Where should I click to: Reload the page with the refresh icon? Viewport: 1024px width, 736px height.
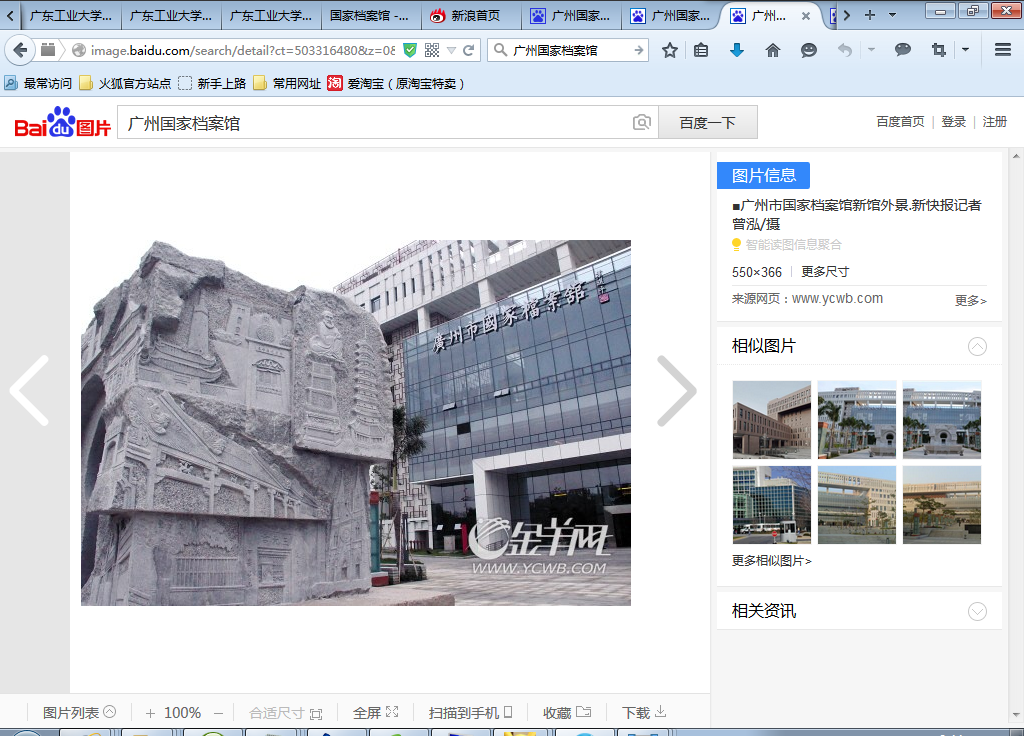(x=468, y=50)
